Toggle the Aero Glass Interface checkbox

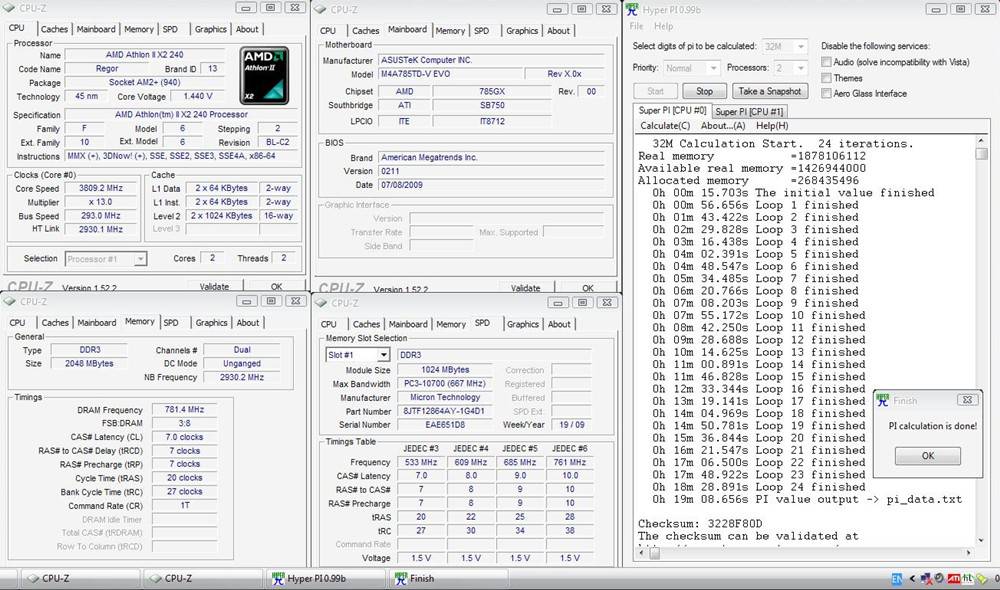point(826,93)
